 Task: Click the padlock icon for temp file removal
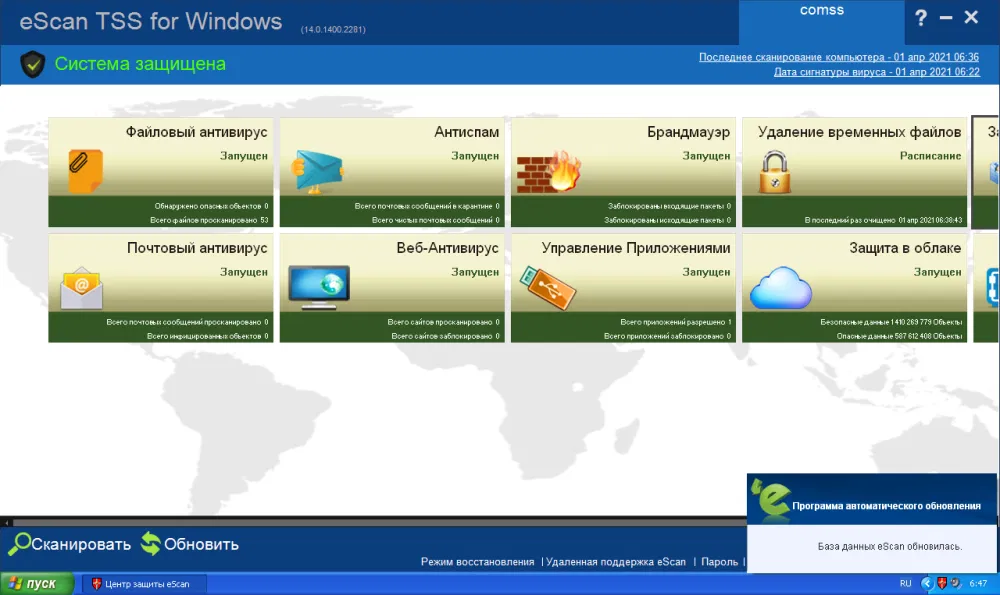(775, 172)
